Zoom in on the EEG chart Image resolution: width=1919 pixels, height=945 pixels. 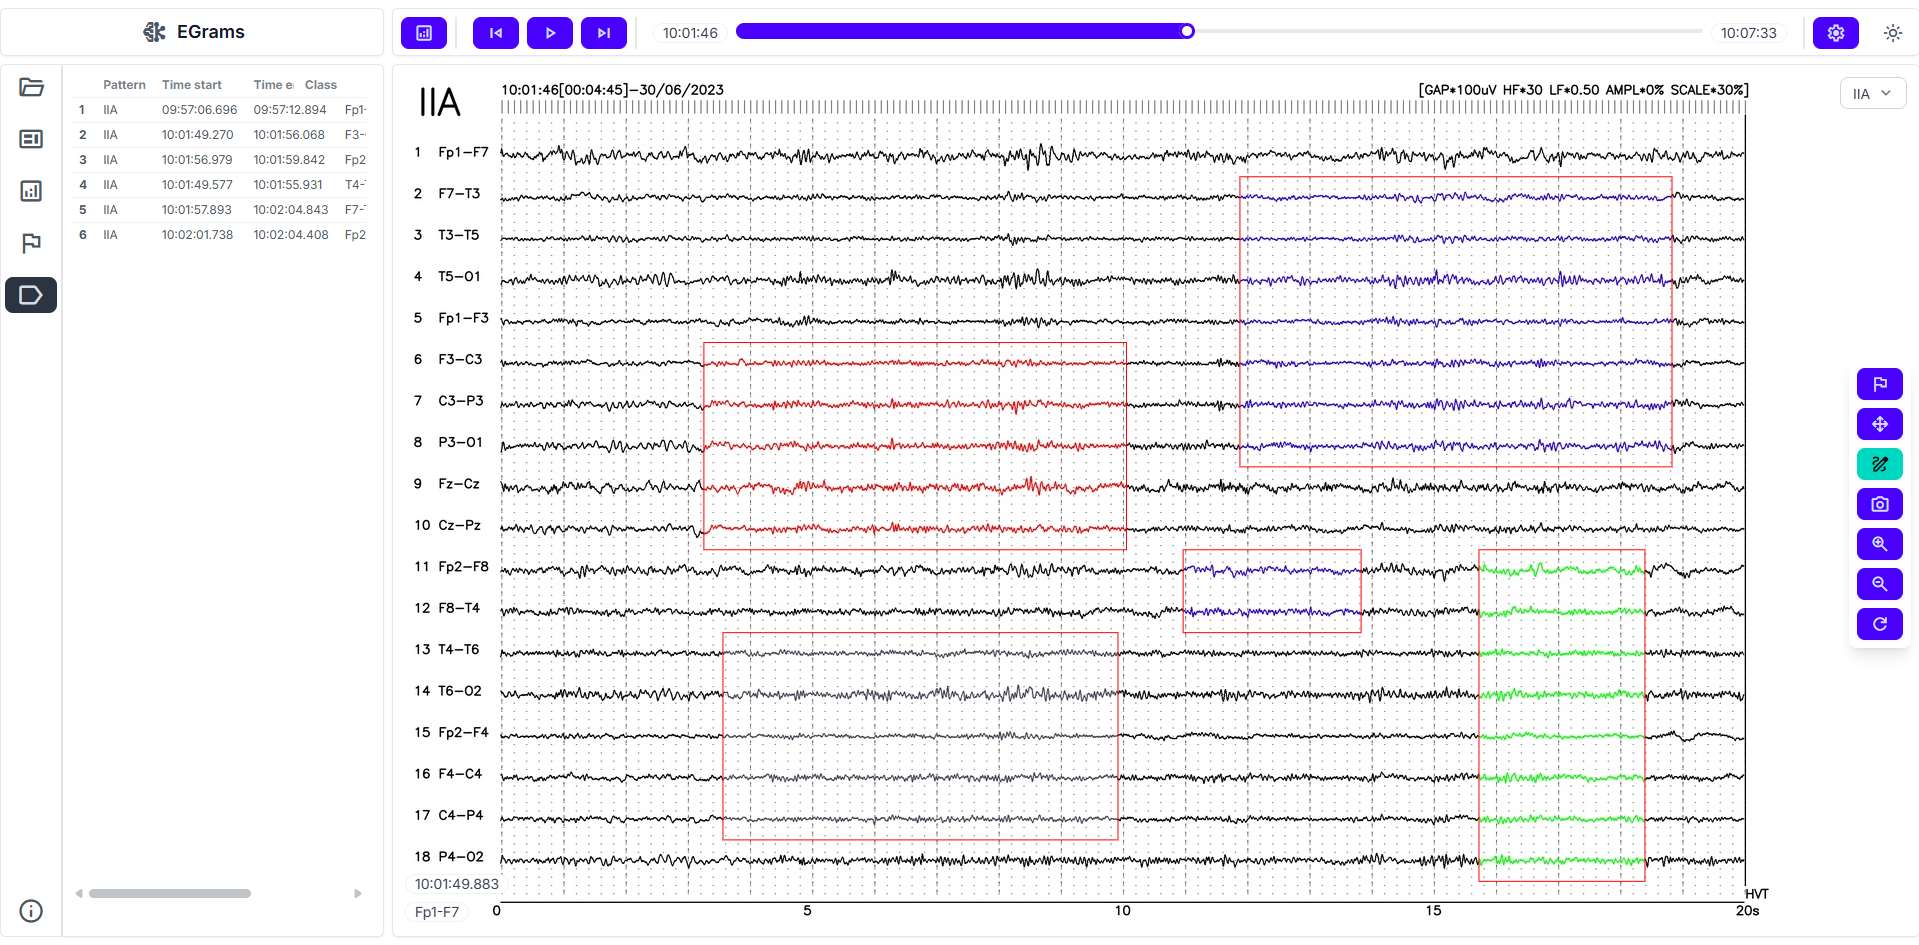tap(1879, 544)
